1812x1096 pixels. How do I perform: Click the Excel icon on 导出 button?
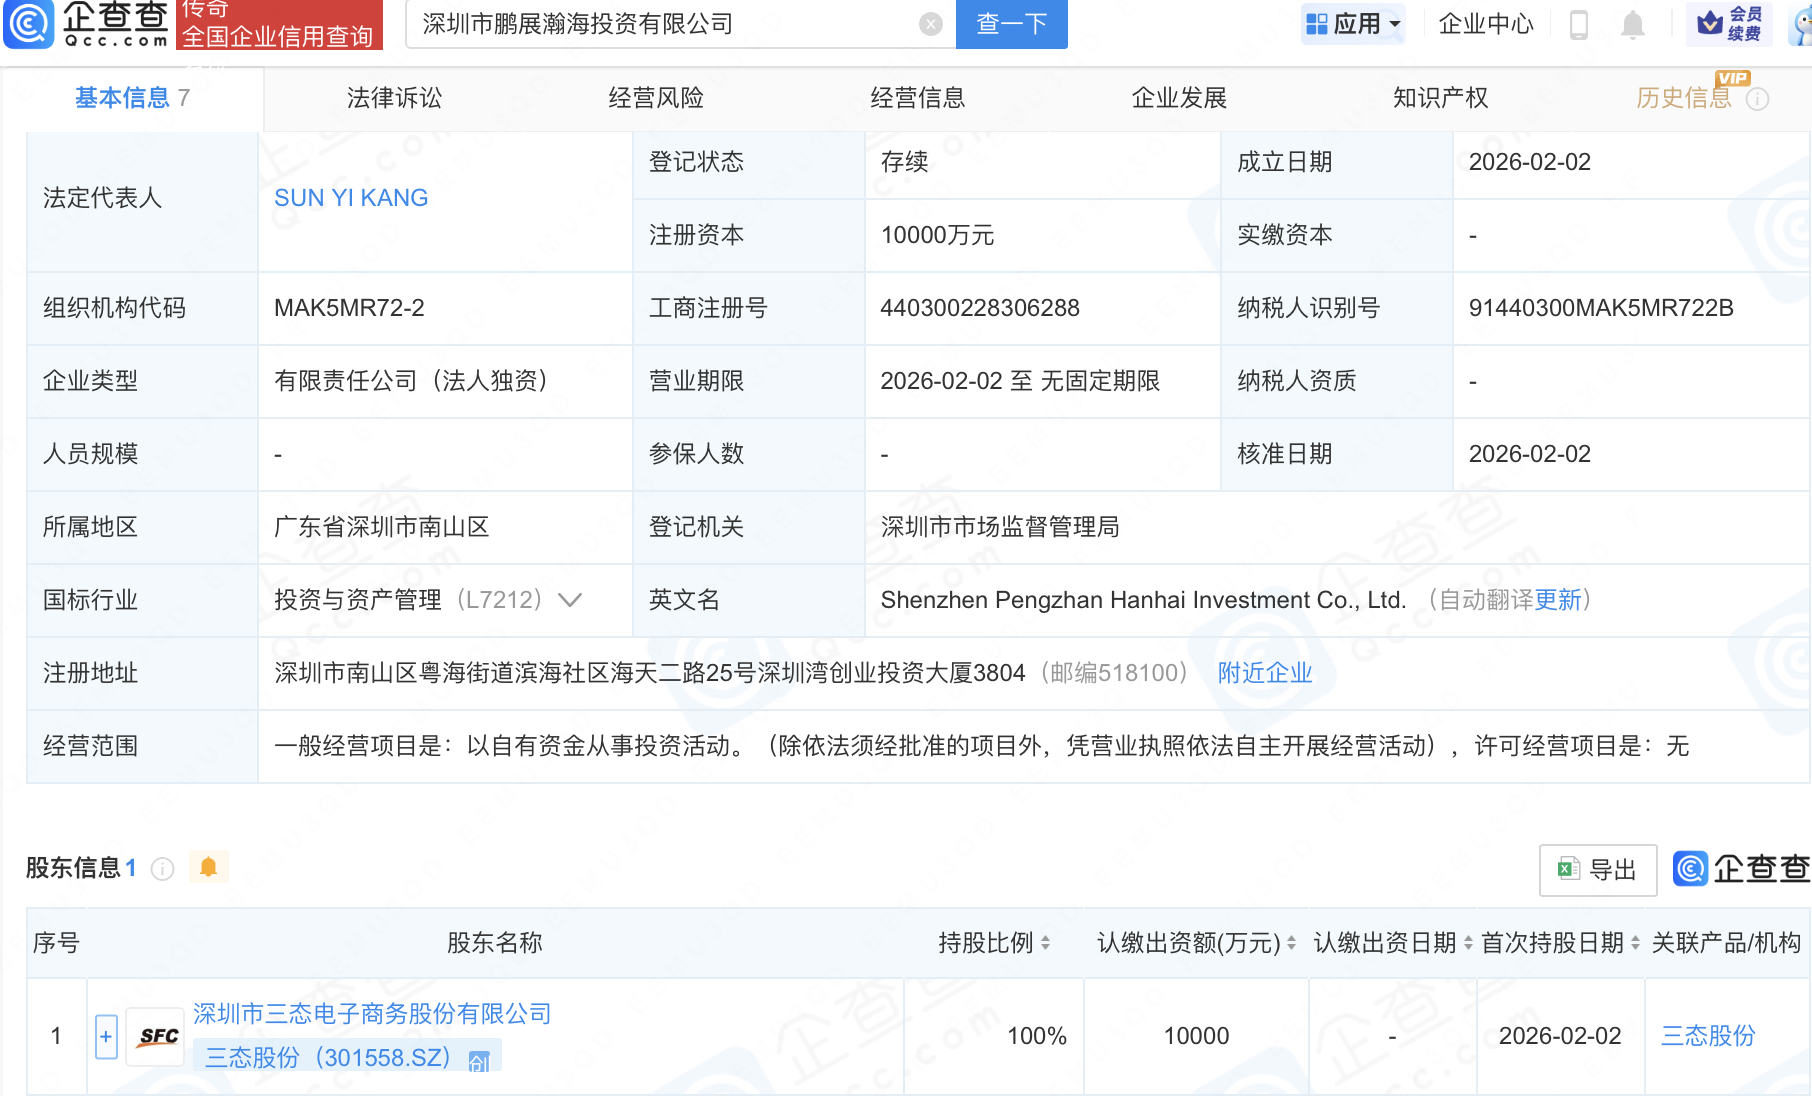click(x=1569, y=870)
